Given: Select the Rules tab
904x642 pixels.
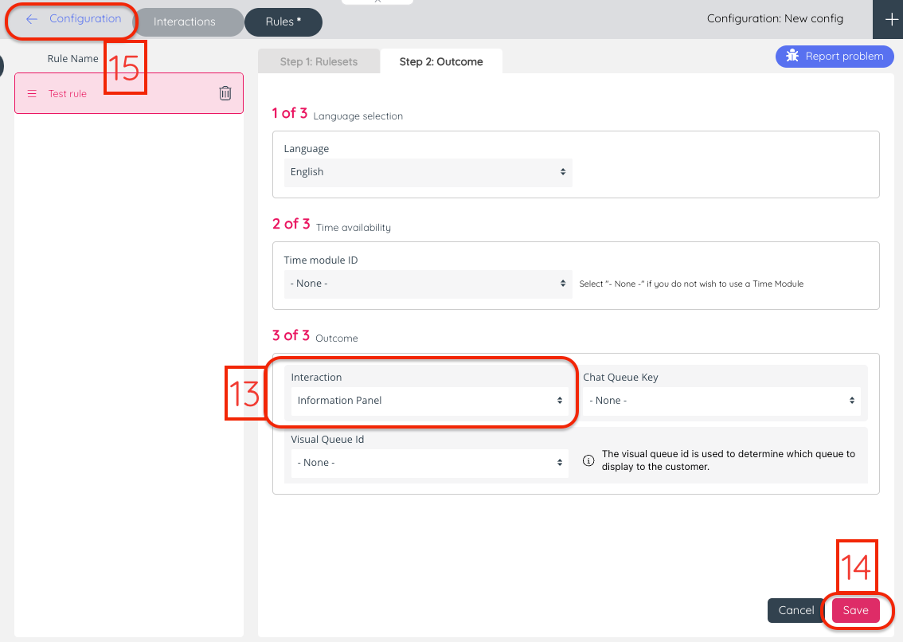Looking at the screenshot, I should [283, 22].
